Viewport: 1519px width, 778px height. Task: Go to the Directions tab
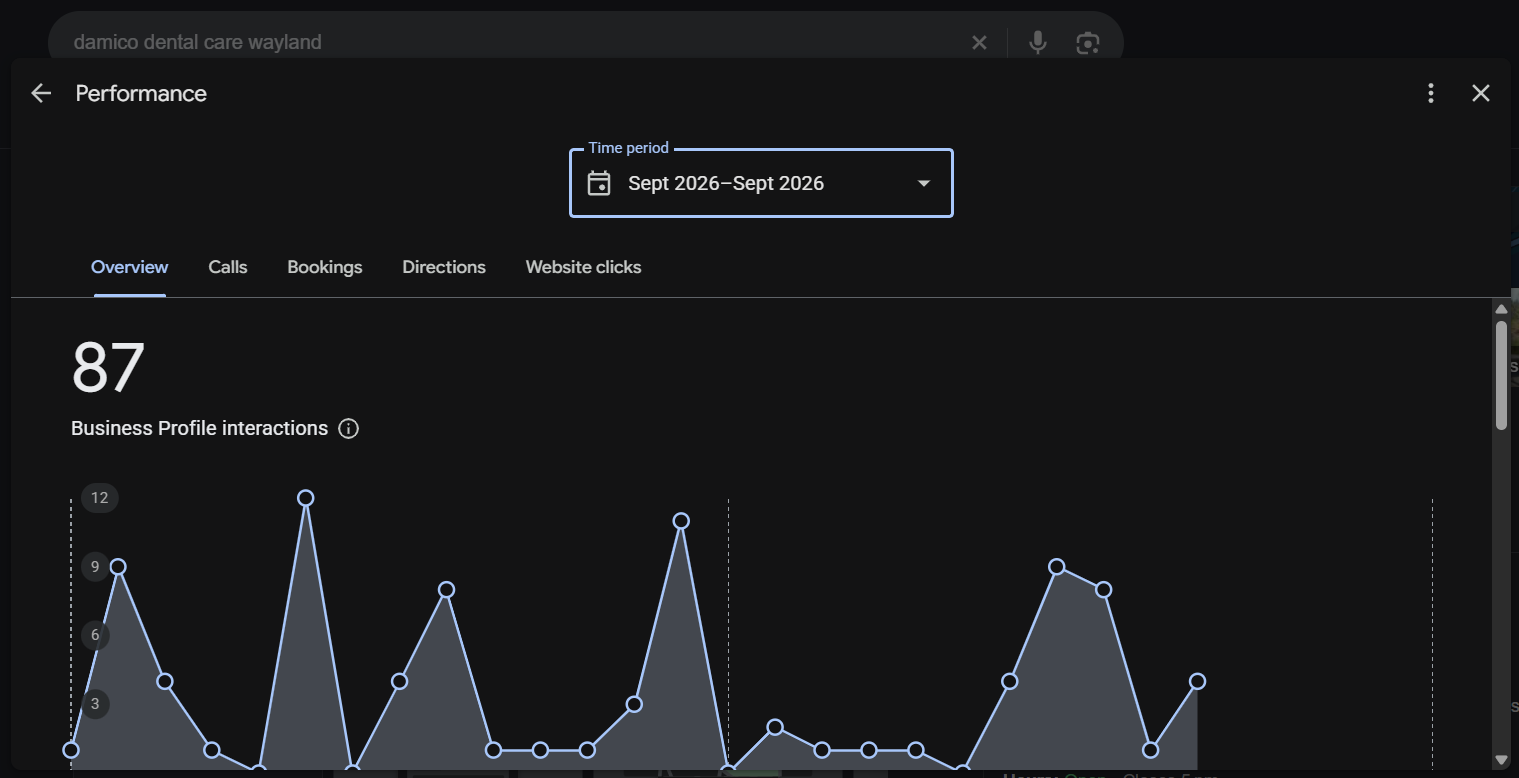(444, 267)
